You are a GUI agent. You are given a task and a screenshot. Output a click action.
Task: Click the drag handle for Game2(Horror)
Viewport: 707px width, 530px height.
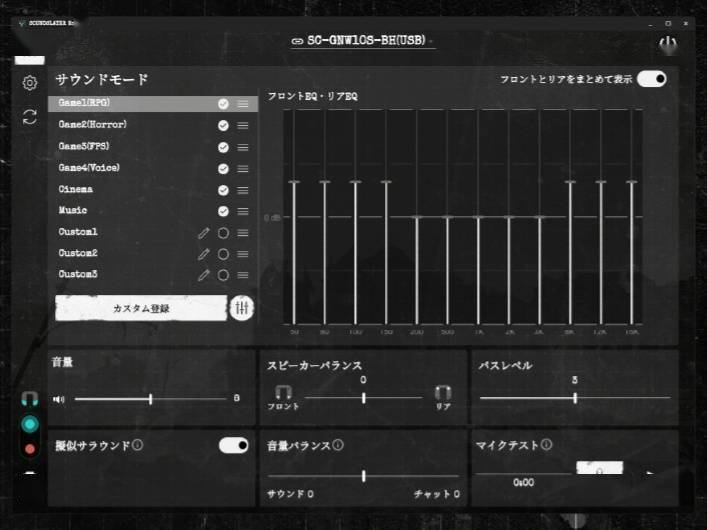pos(243,125)
